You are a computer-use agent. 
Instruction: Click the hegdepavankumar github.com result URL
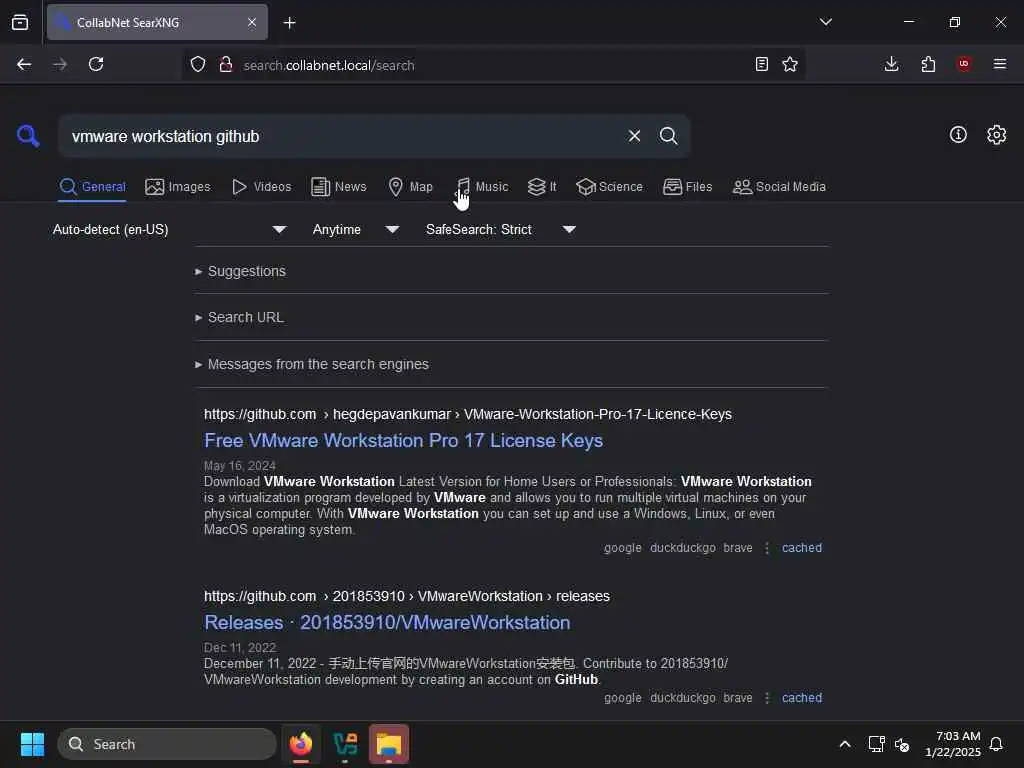(x=468, y=415)
